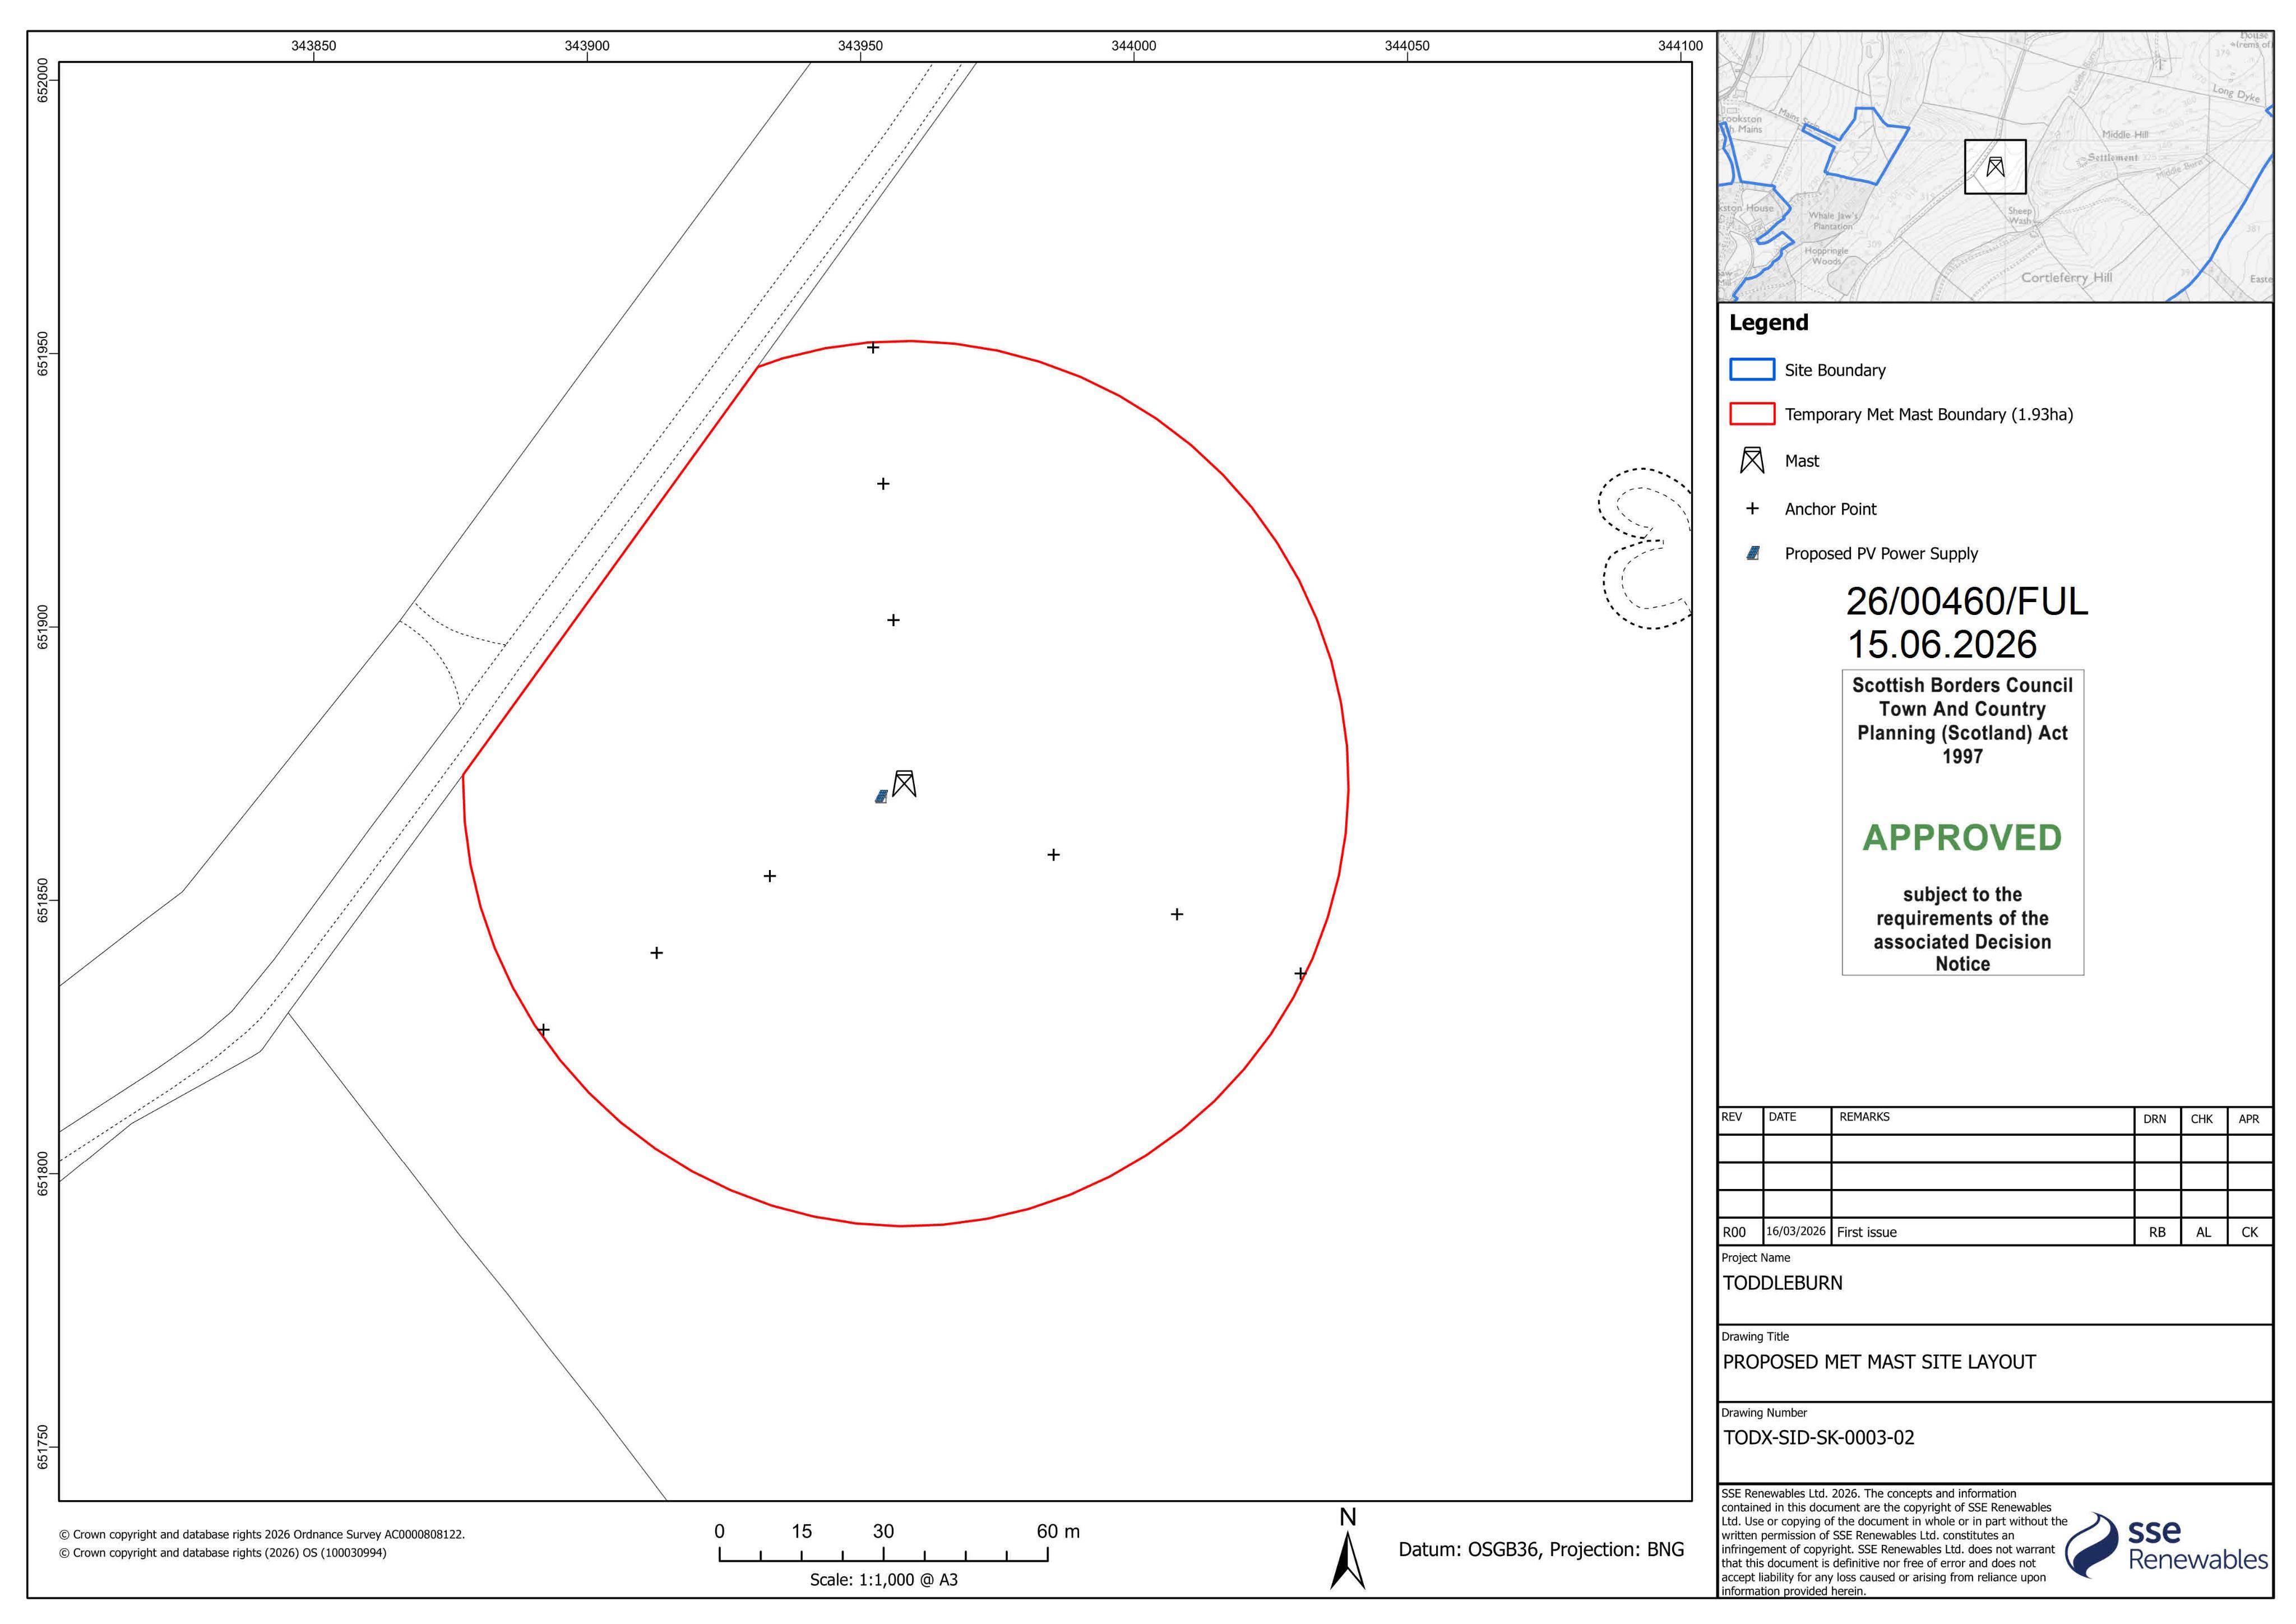Click the Temporary Met Mast Boundary (1.93ha) label
Viewport: 2296px width, 1624px height.
1929,414
